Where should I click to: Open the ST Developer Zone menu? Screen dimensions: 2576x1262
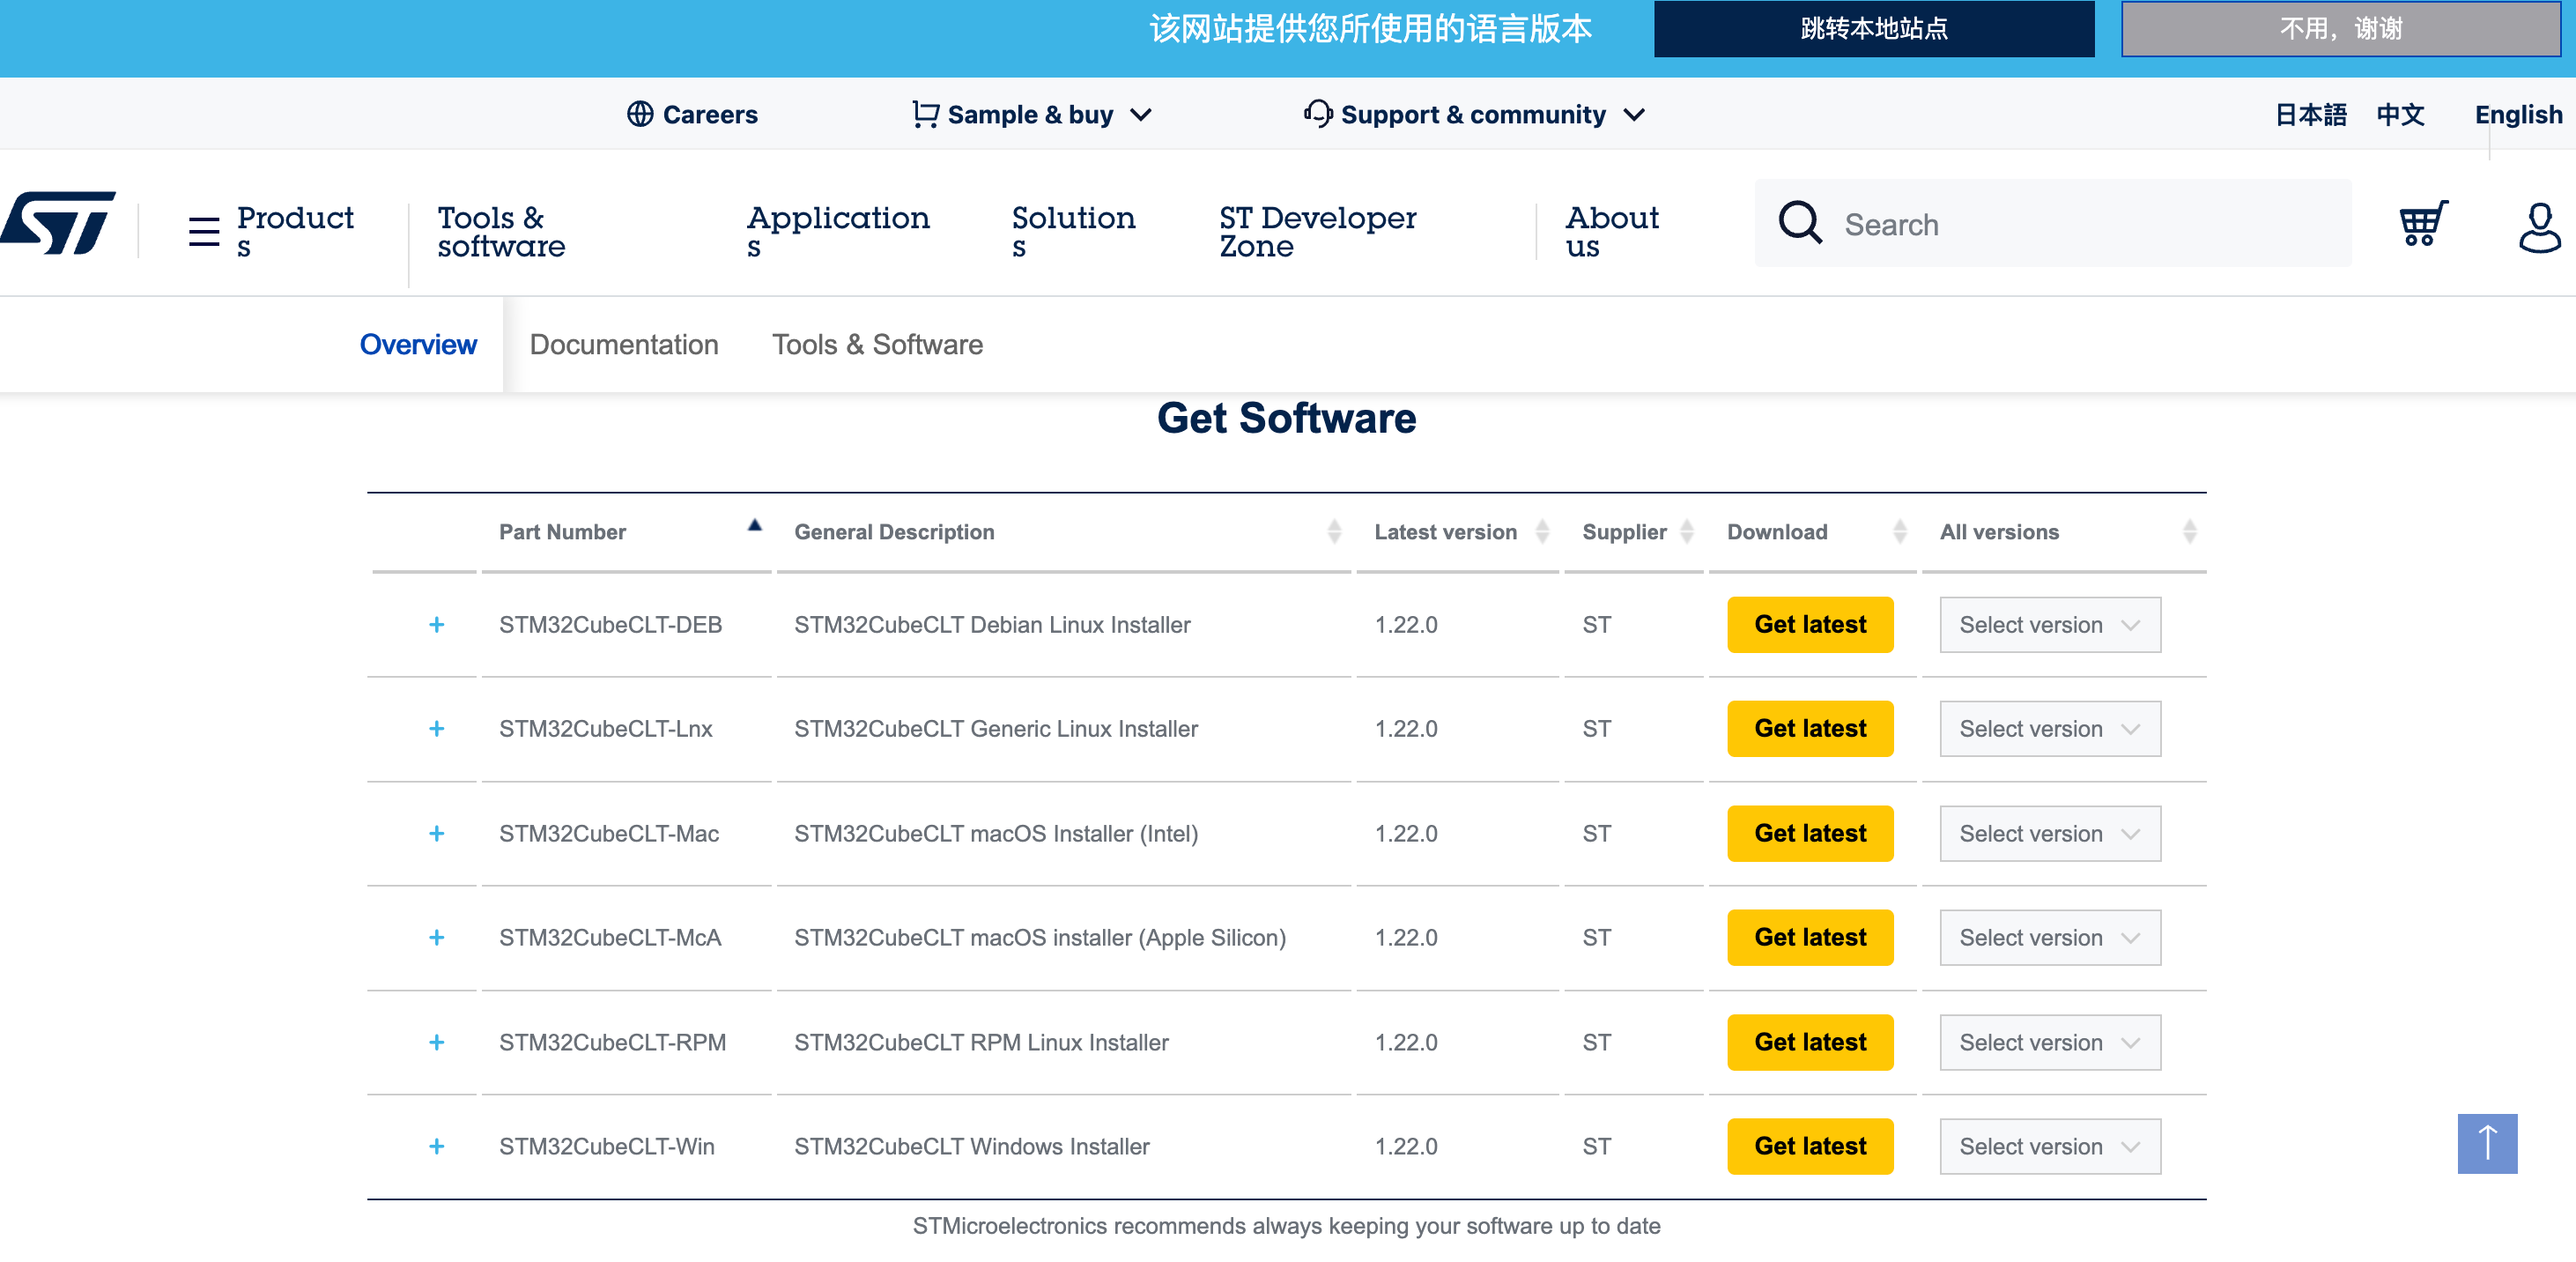coord(1317,232)
